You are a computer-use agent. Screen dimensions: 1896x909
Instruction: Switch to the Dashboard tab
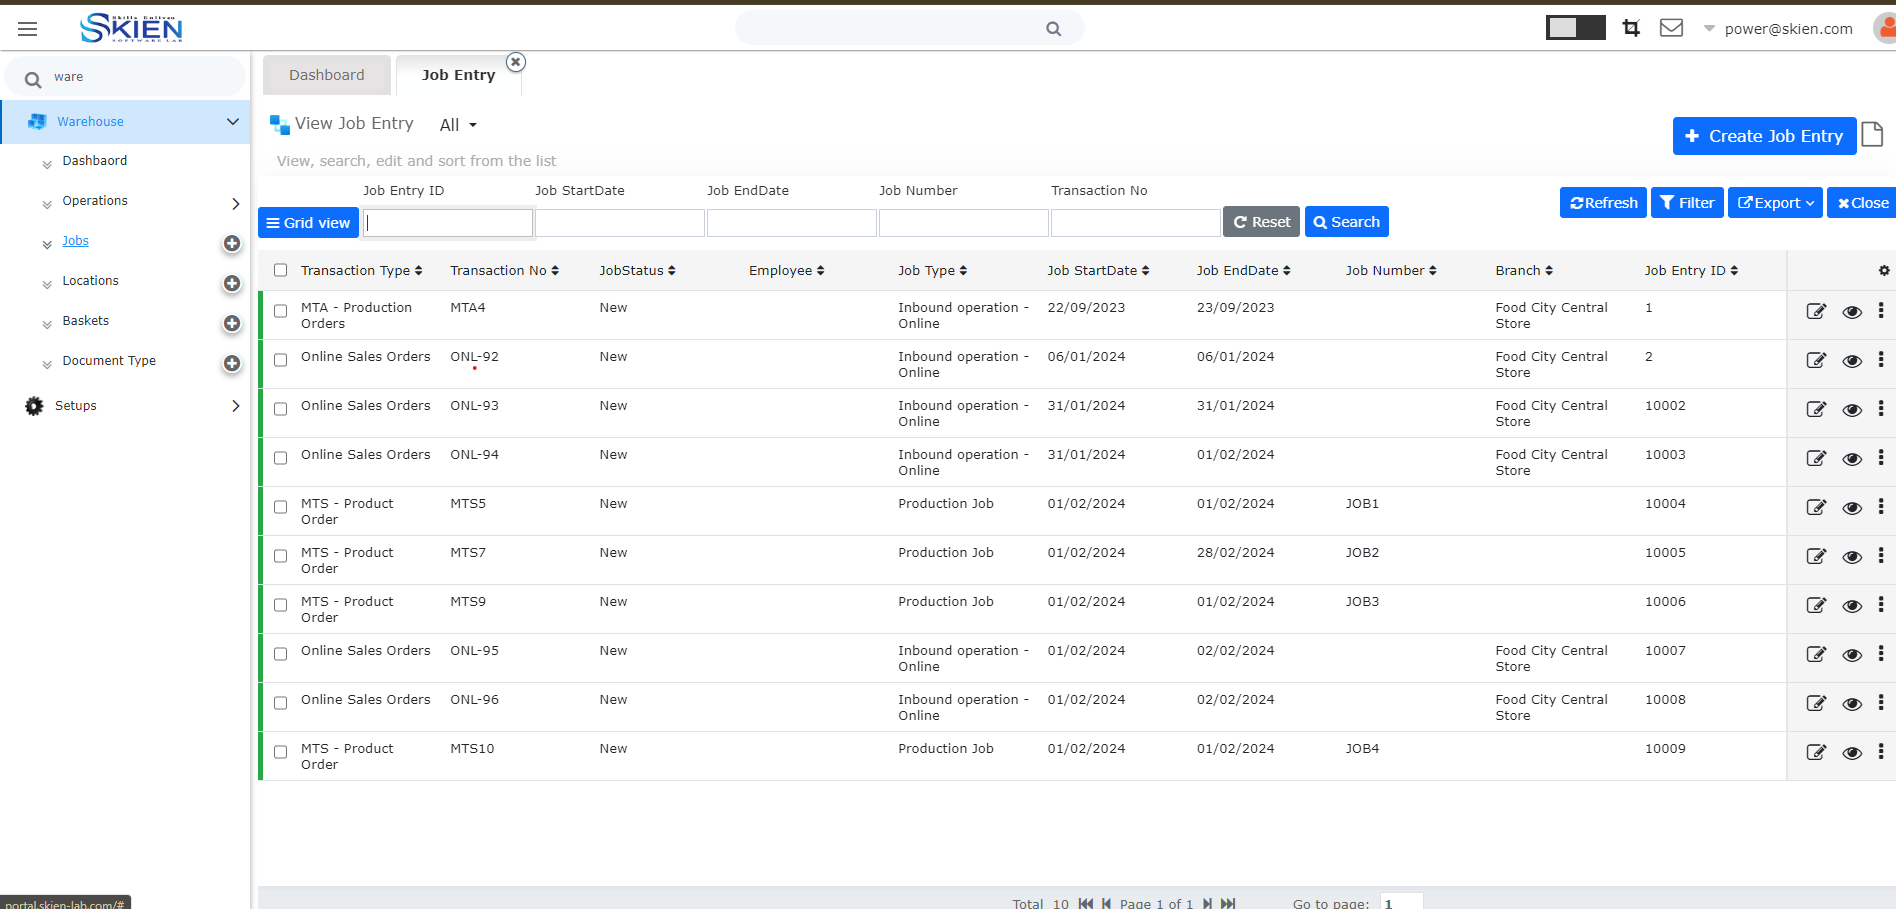[x=326, y=74]
